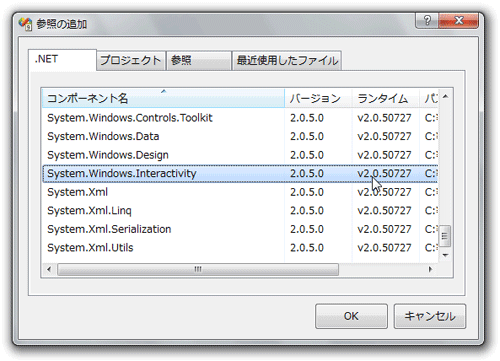Select System.Windows.Design component
Image resolution: width=500 pixels, height=361 pixels.
coord(240,155)
